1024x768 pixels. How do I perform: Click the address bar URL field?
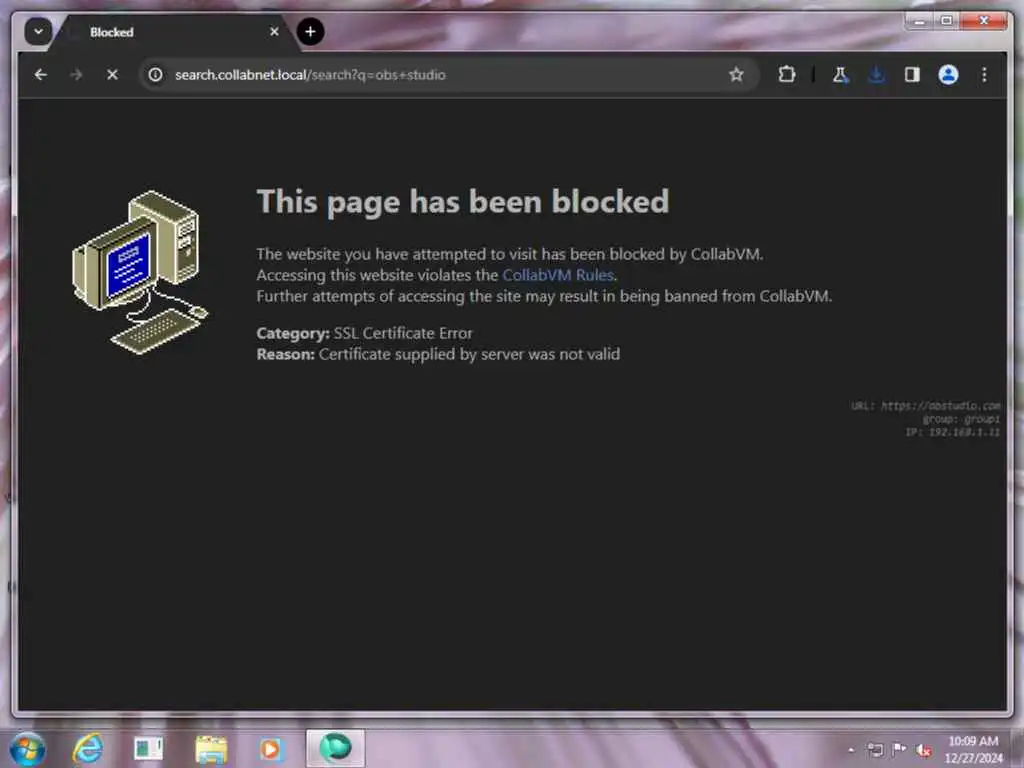click(447, 74)
